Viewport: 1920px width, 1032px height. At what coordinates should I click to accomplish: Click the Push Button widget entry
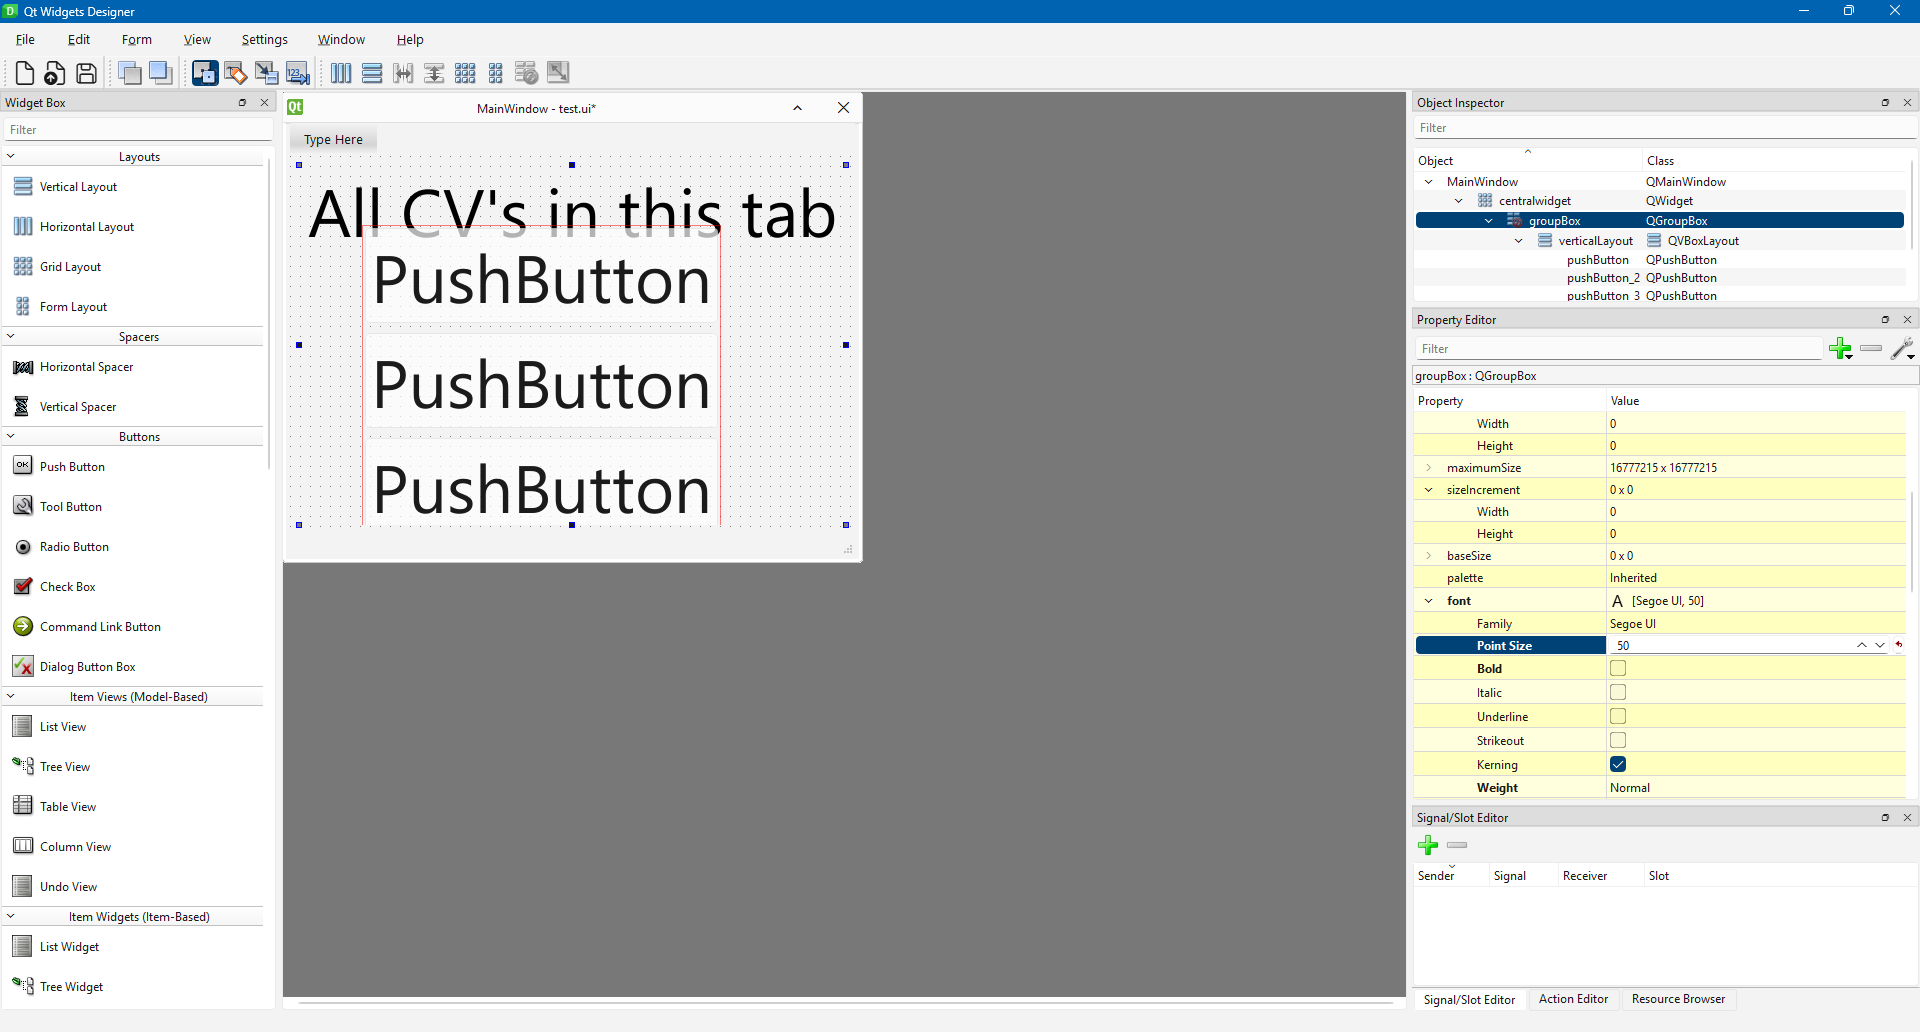pyautogui.click(x=72, y=467)
